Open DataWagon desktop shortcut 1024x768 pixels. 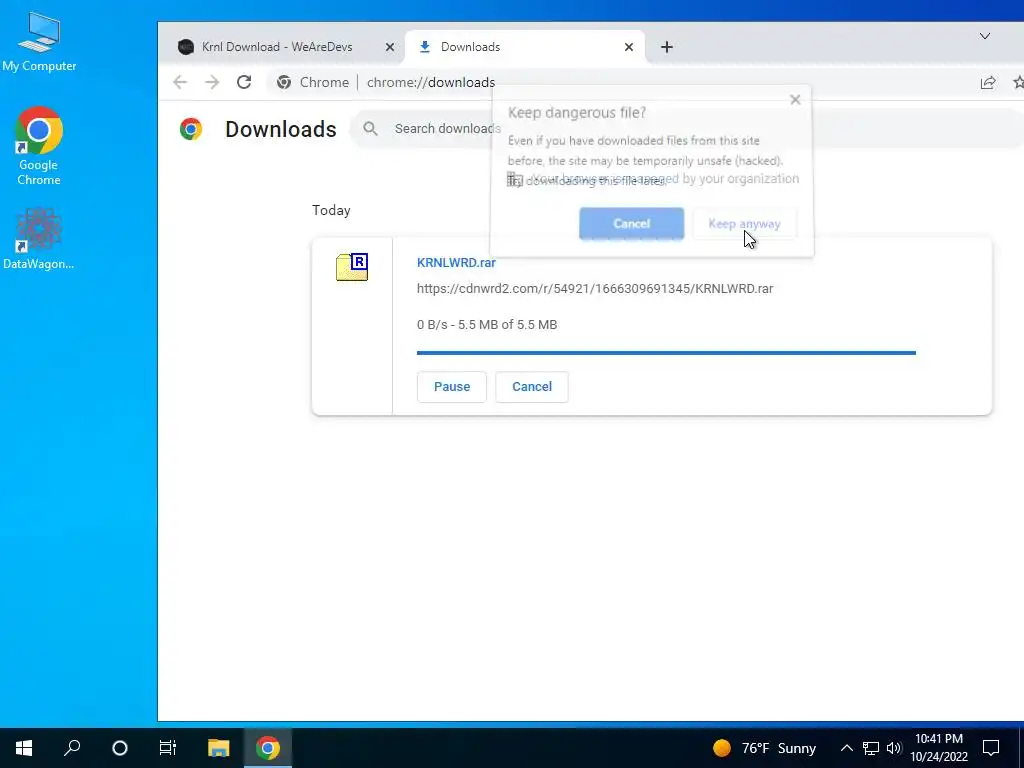click(x=39, y=239)
